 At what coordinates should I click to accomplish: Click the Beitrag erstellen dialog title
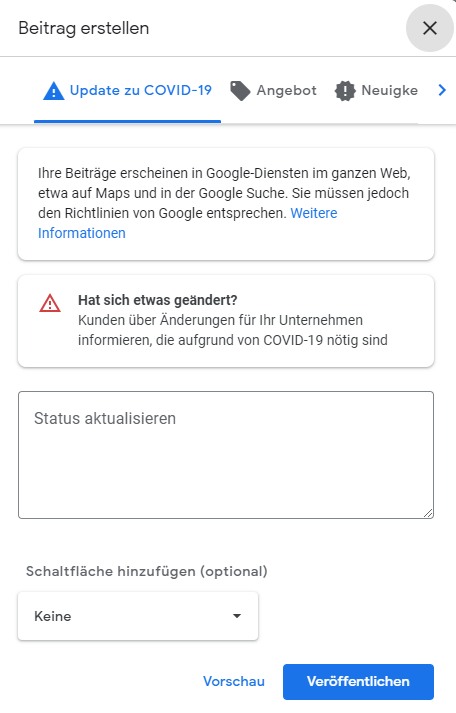pyautogui.click(x=84, y=28)
